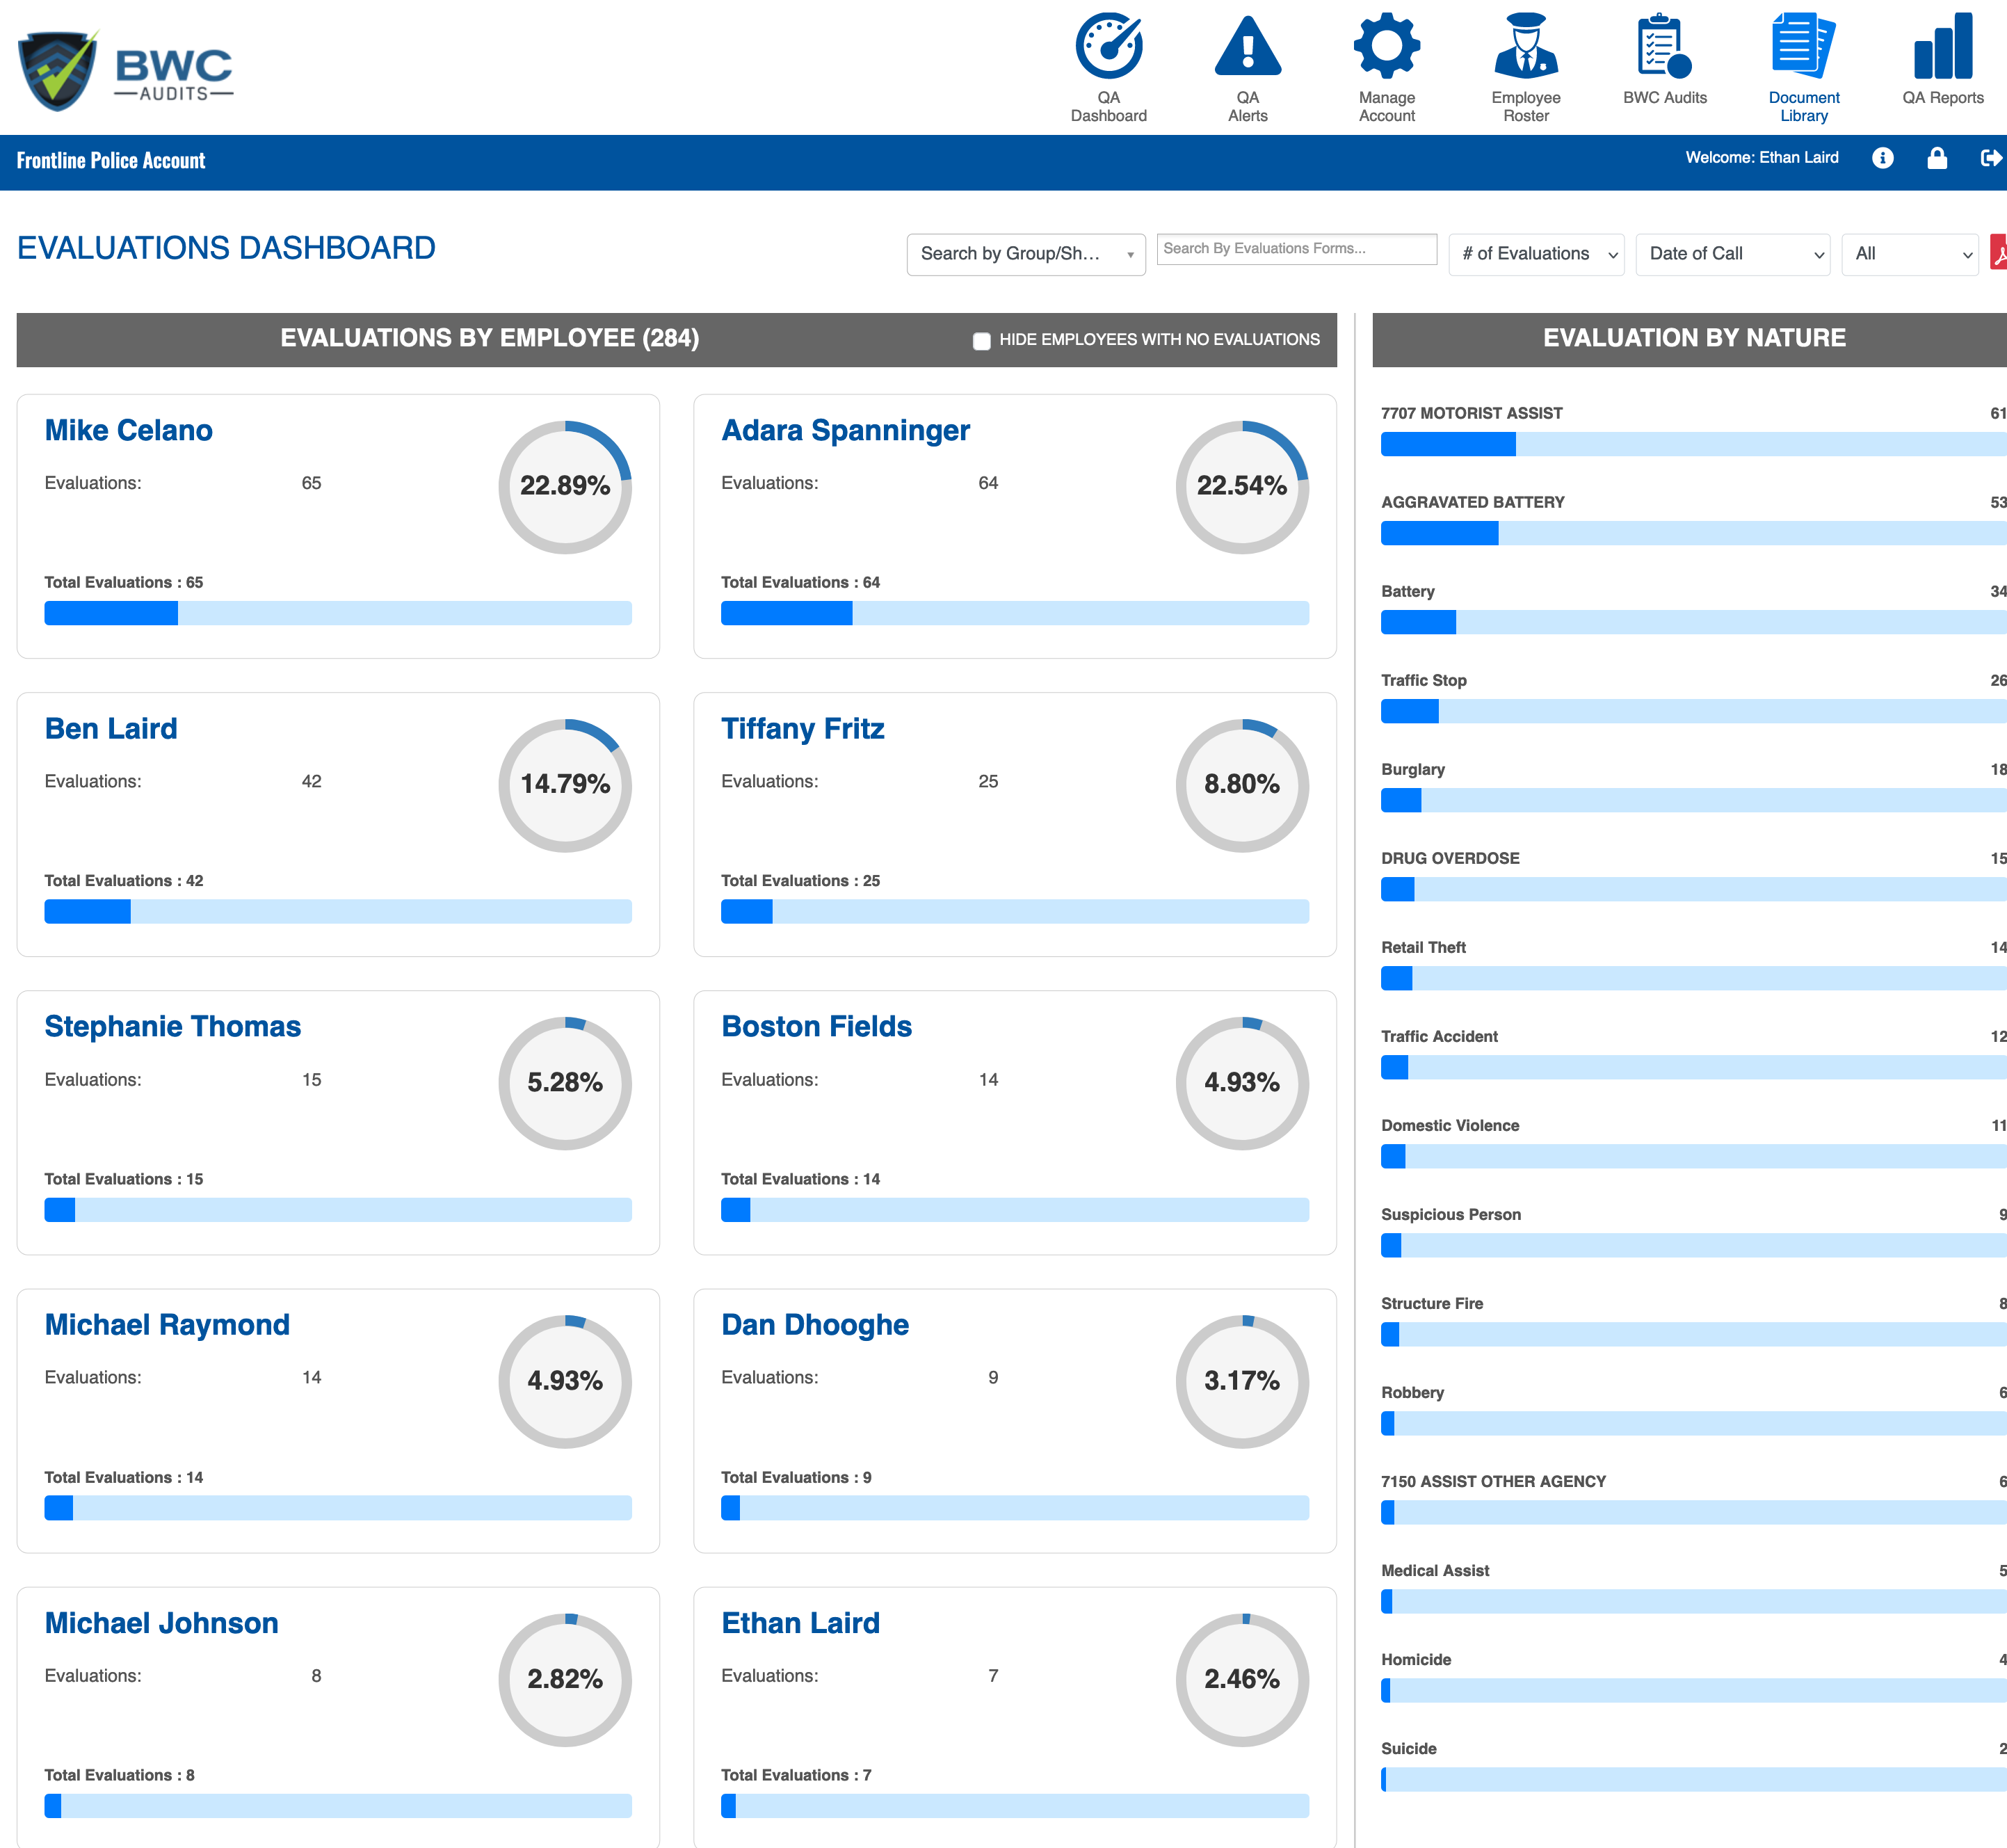The height and width of the screenshot is (1848, 2007).
Task: Click Mike Celano's Total Evaluations progress bar
Action: (338, 613)
